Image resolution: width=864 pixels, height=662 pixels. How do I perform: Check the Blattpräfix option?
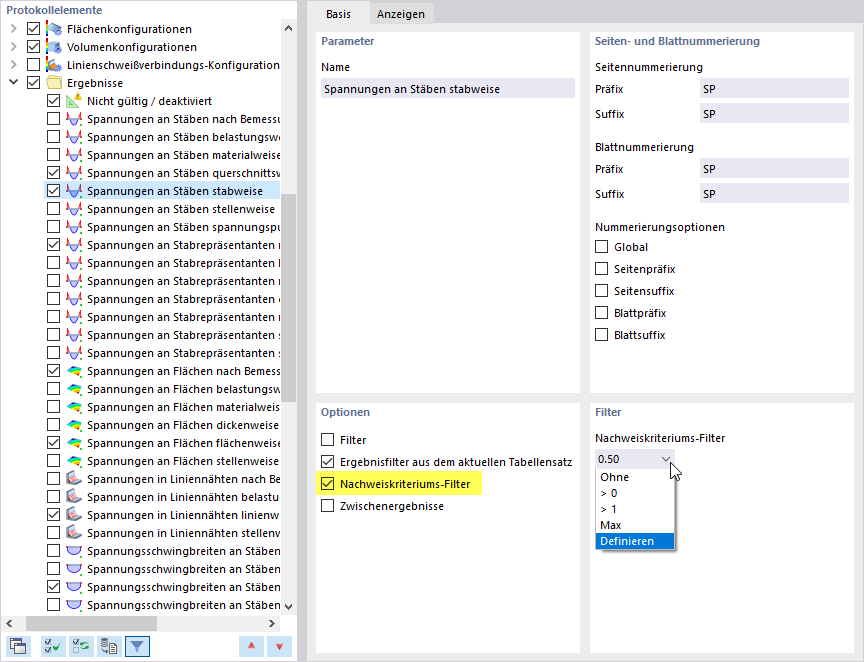[602, 313]
